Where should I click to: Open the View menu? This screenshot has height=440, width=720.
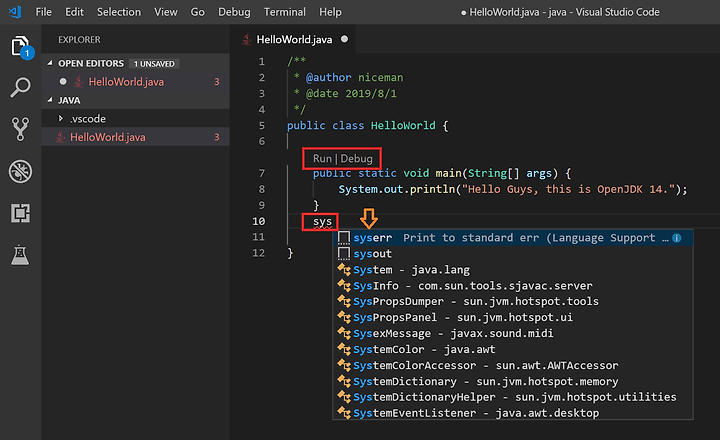point(166,12)
